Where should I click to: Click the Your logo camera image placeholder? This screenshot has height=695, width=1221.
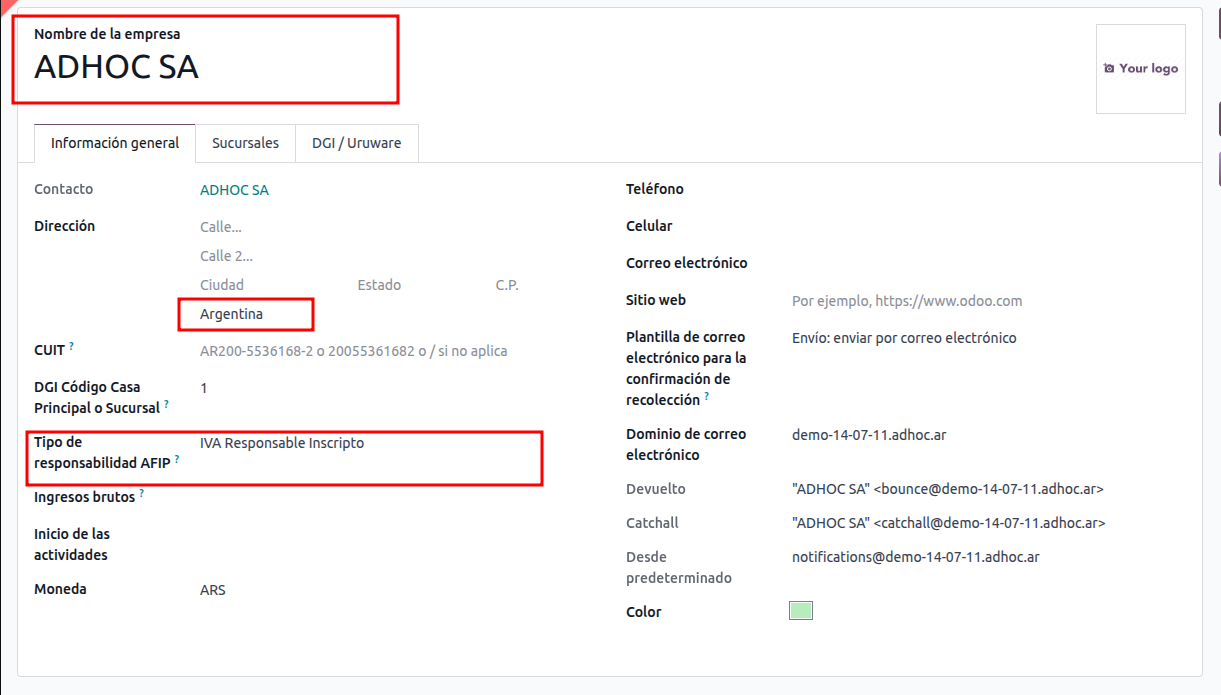pyautogui.click(x=1140, y=69)
